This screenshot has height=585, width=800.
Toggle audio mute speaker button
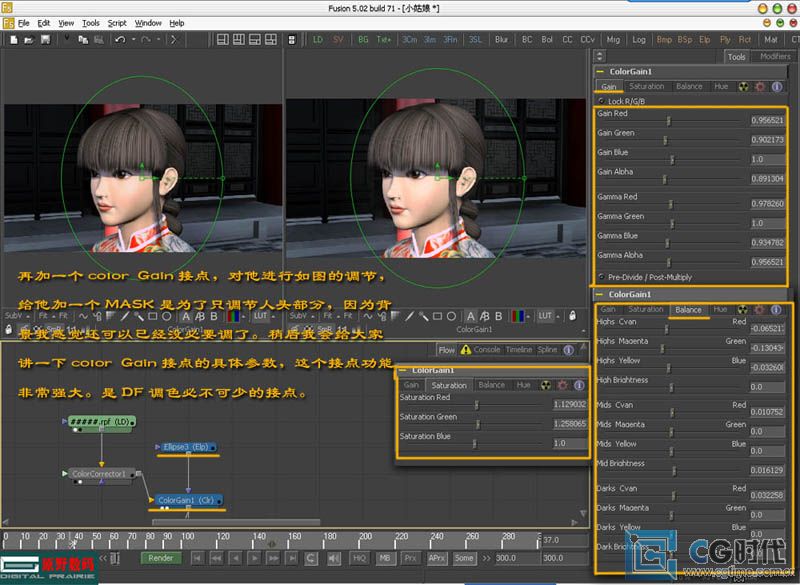[333, 558]
